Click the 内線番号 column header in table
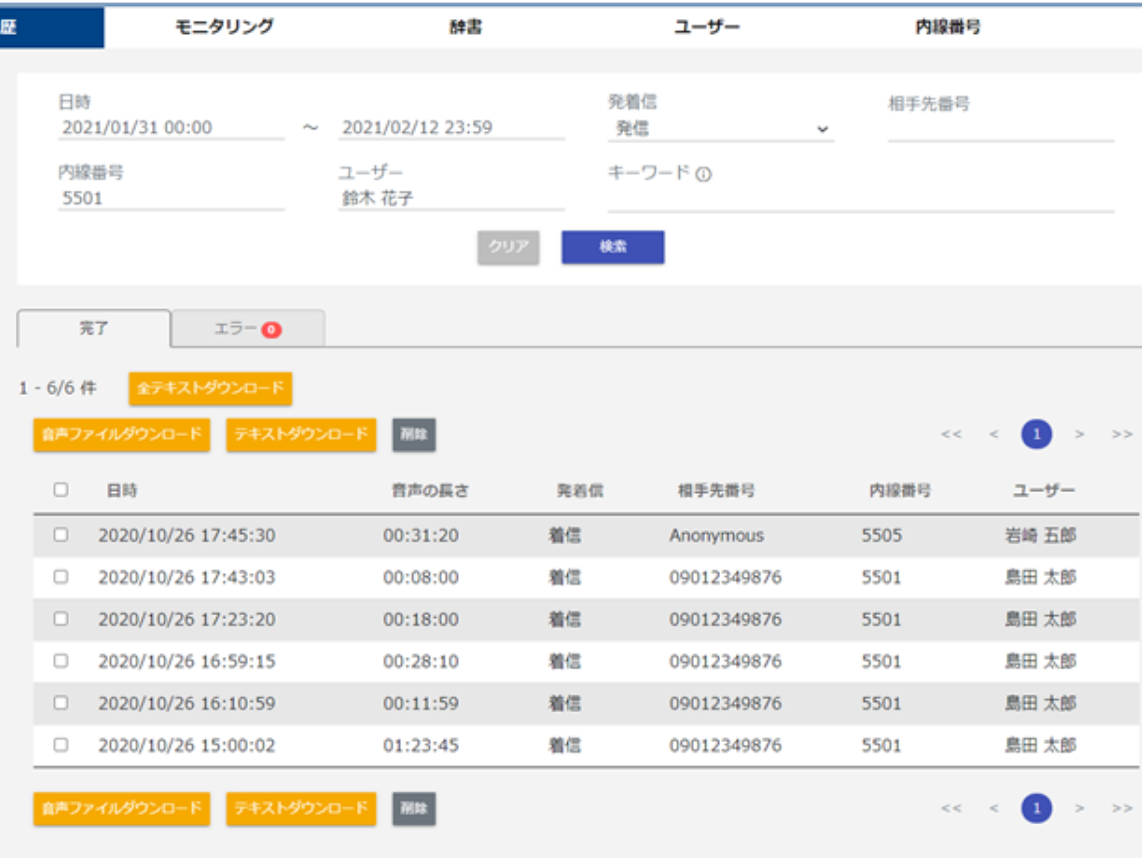Screen dimensions: 1142x858 [900, 490]
